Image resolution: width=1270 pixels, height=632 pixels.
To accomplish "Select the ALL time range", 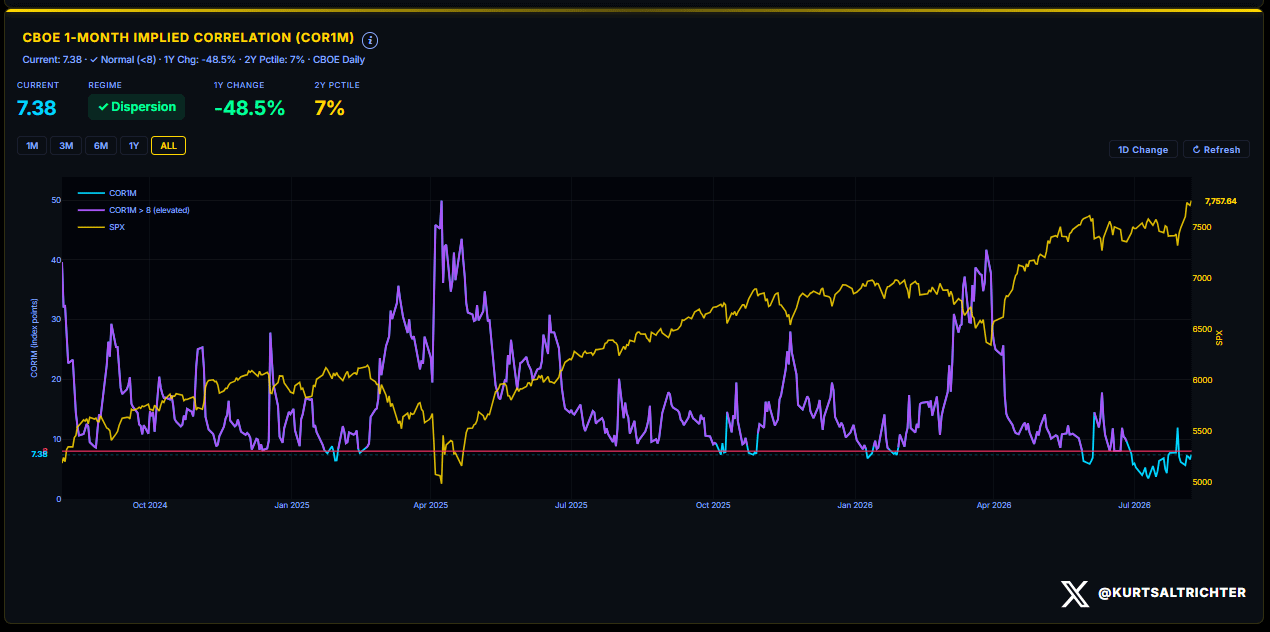I will pos(168,146).
